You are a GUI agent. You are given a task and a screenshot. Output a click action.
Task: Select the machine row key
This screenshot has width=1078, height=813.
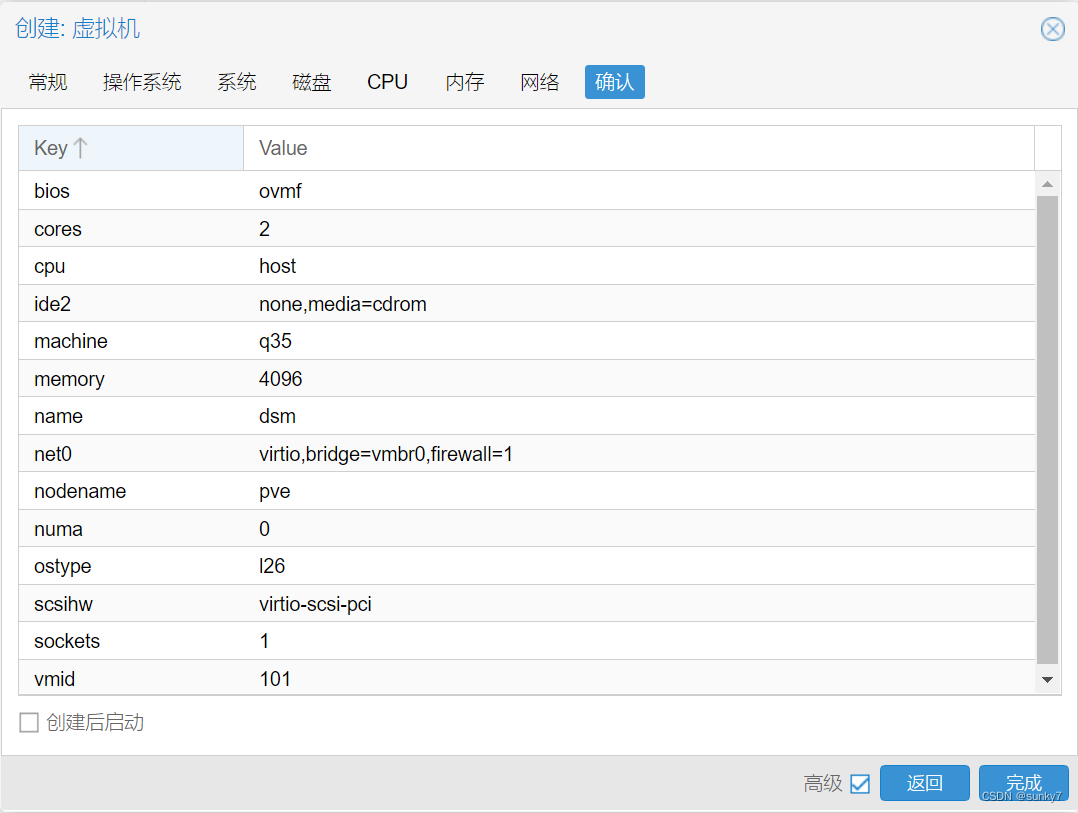pos(71,341)
